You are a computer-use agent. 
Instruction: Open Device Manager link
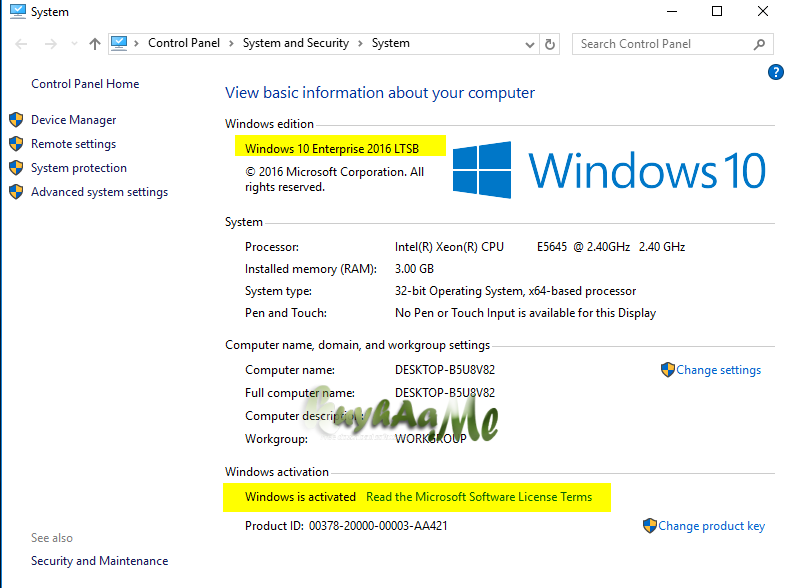click(x=74, y=120)
